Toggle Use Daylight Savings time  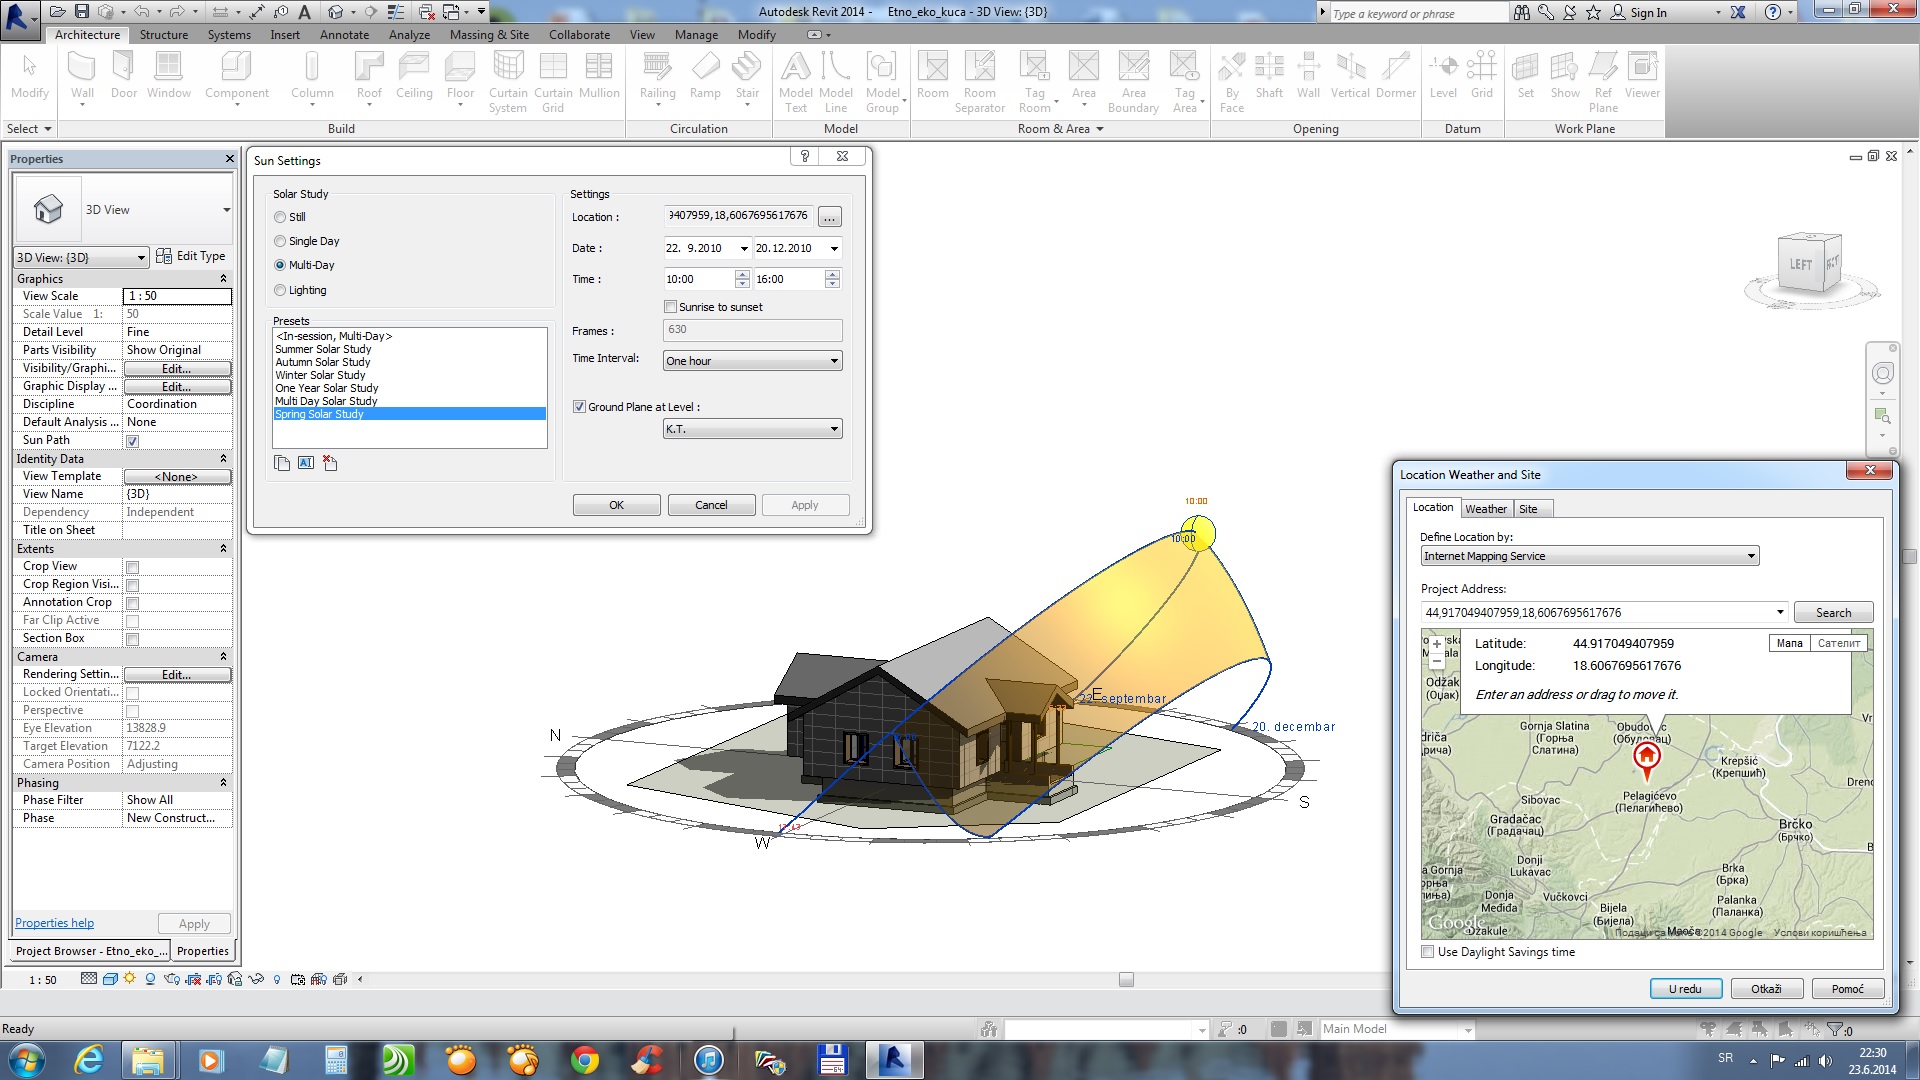tap(1428, 952)
